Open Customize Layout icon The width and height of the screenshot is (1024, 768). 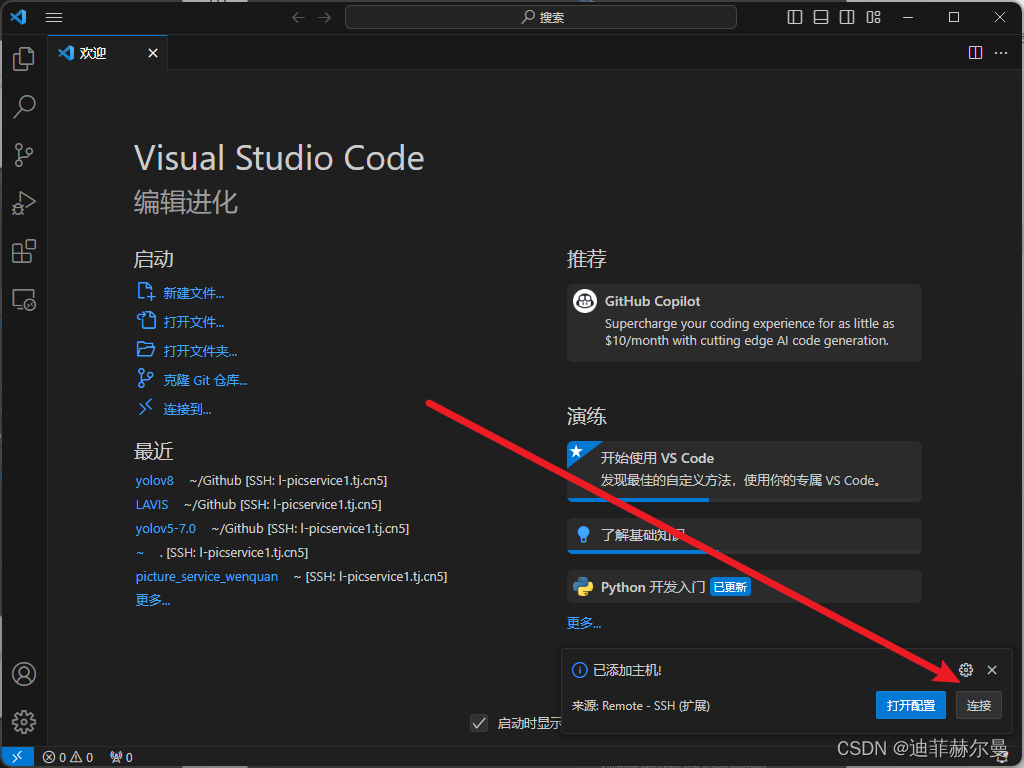click(x=874, y=18)
